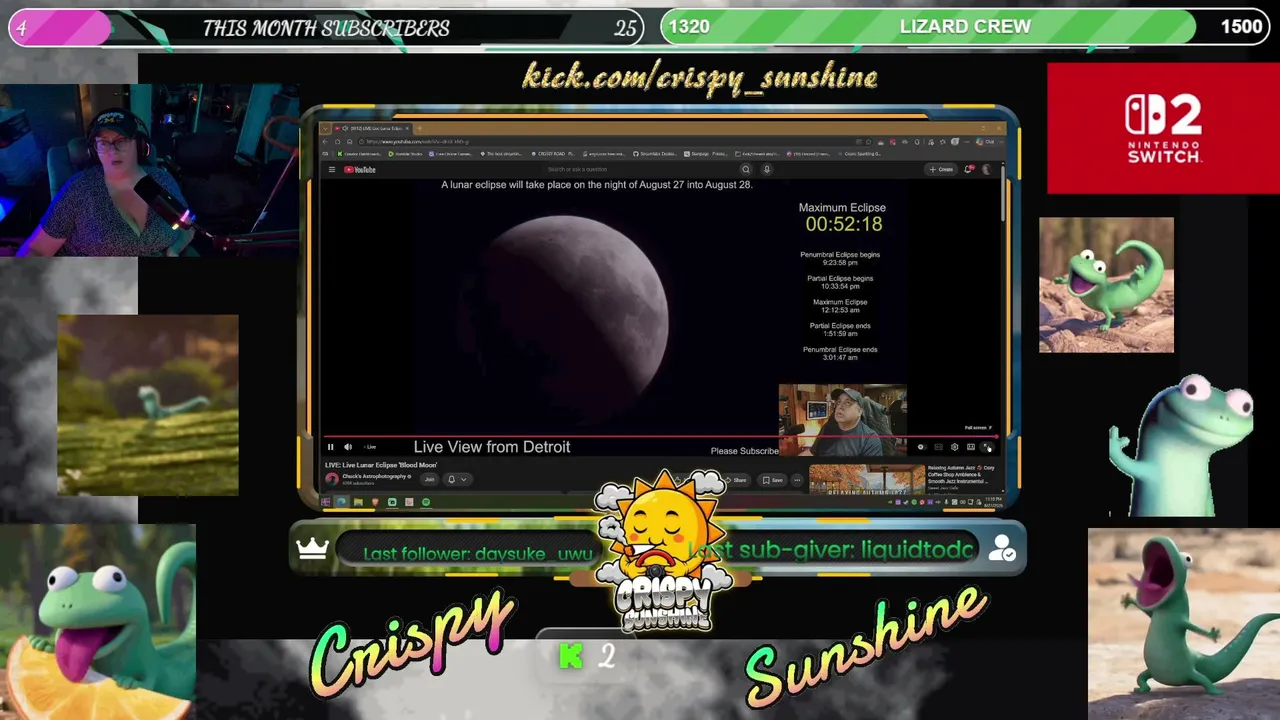This screenshot has height=720, width=1280.
Task: Pause the YouTube live stream
Action: coord(331,447)
